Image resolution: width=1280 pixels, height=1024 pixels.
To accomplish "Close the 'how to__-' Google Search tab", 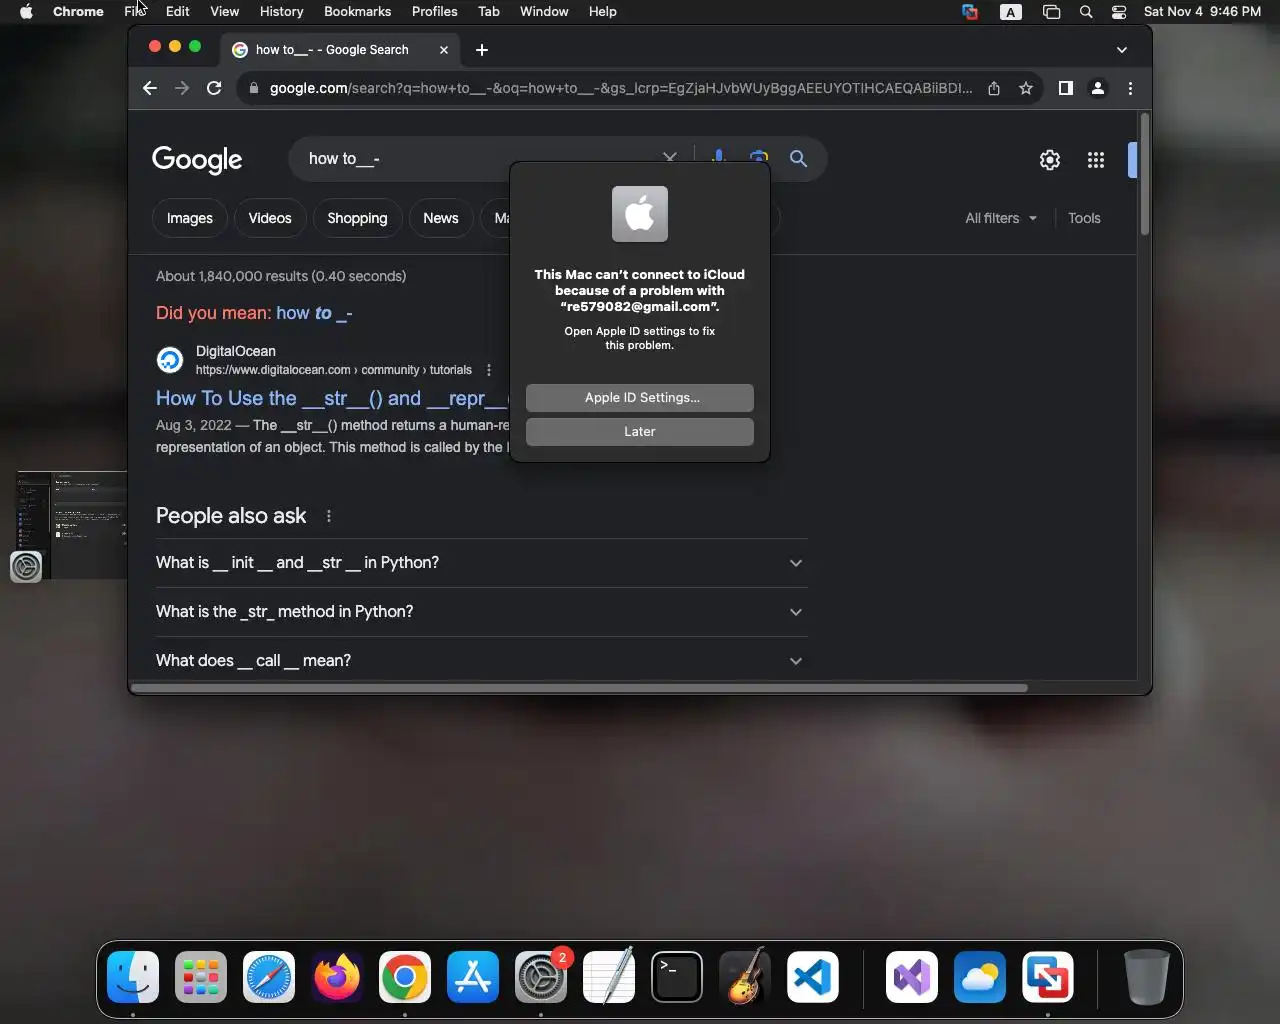I will pyautogui.click(x=444, y=49).
